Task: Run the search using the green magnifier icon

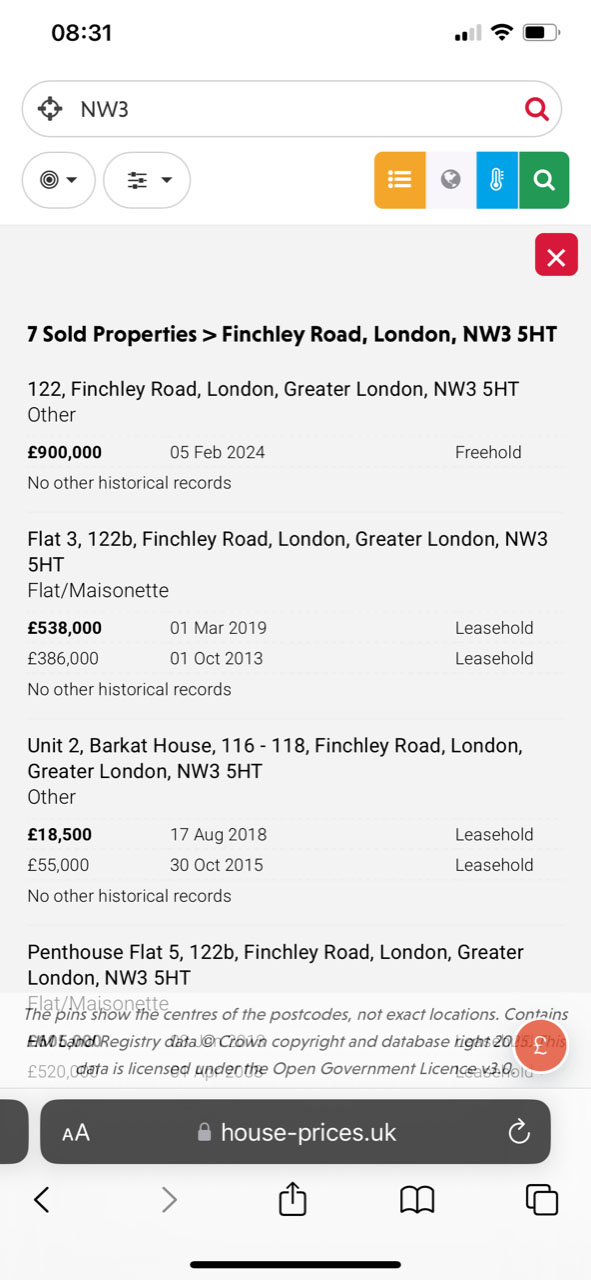Action: point(545,180)
